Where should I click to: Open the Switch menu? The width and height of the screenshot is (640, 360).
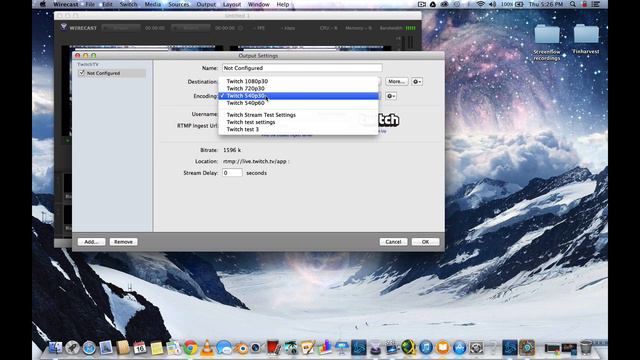129,4
